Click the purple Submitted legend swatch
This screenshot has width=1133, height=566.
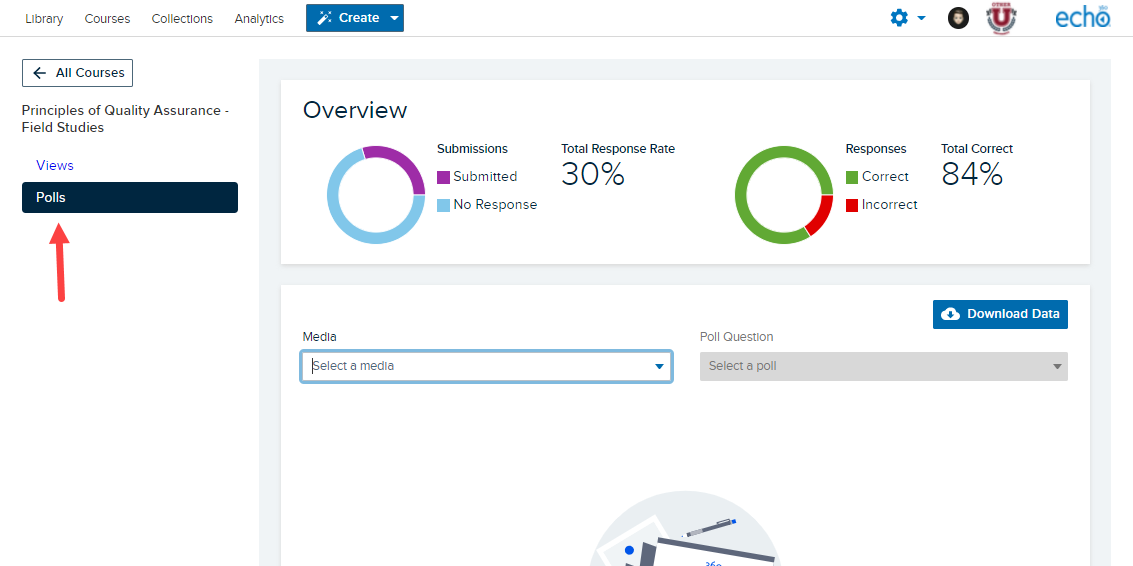pos(444,177)
